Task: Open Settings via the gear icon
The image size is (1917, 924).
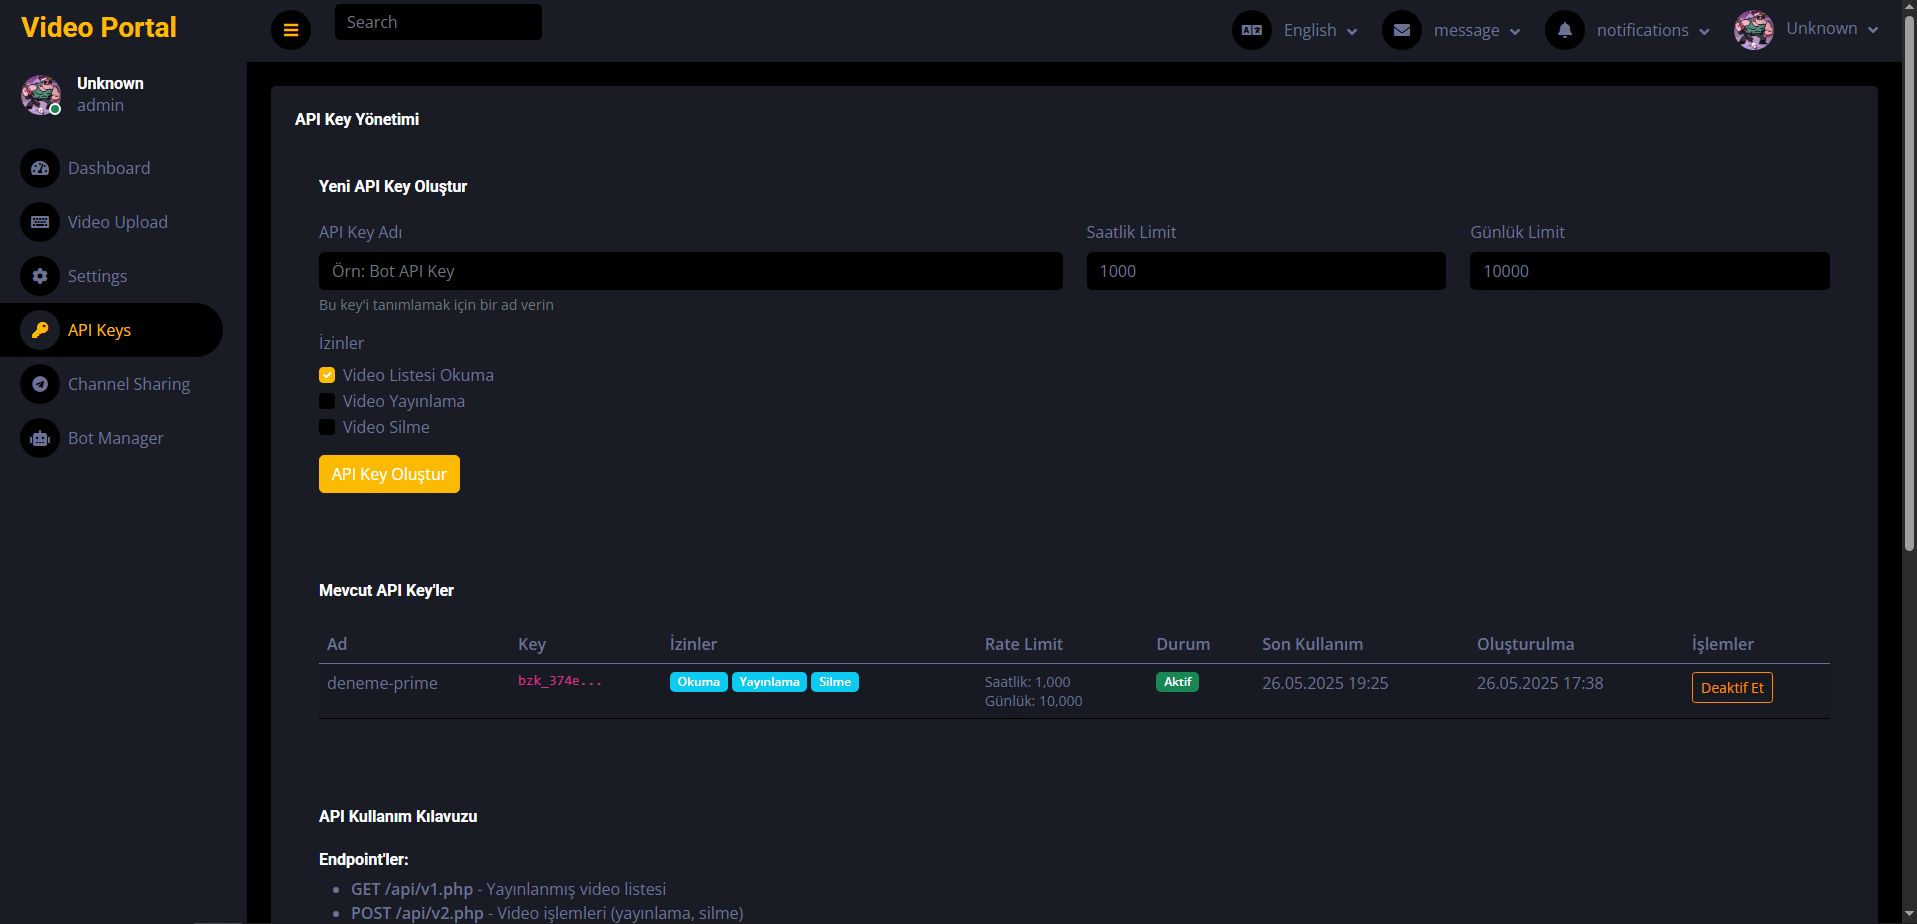Action: pyautogui.click(x=40, y=276)
